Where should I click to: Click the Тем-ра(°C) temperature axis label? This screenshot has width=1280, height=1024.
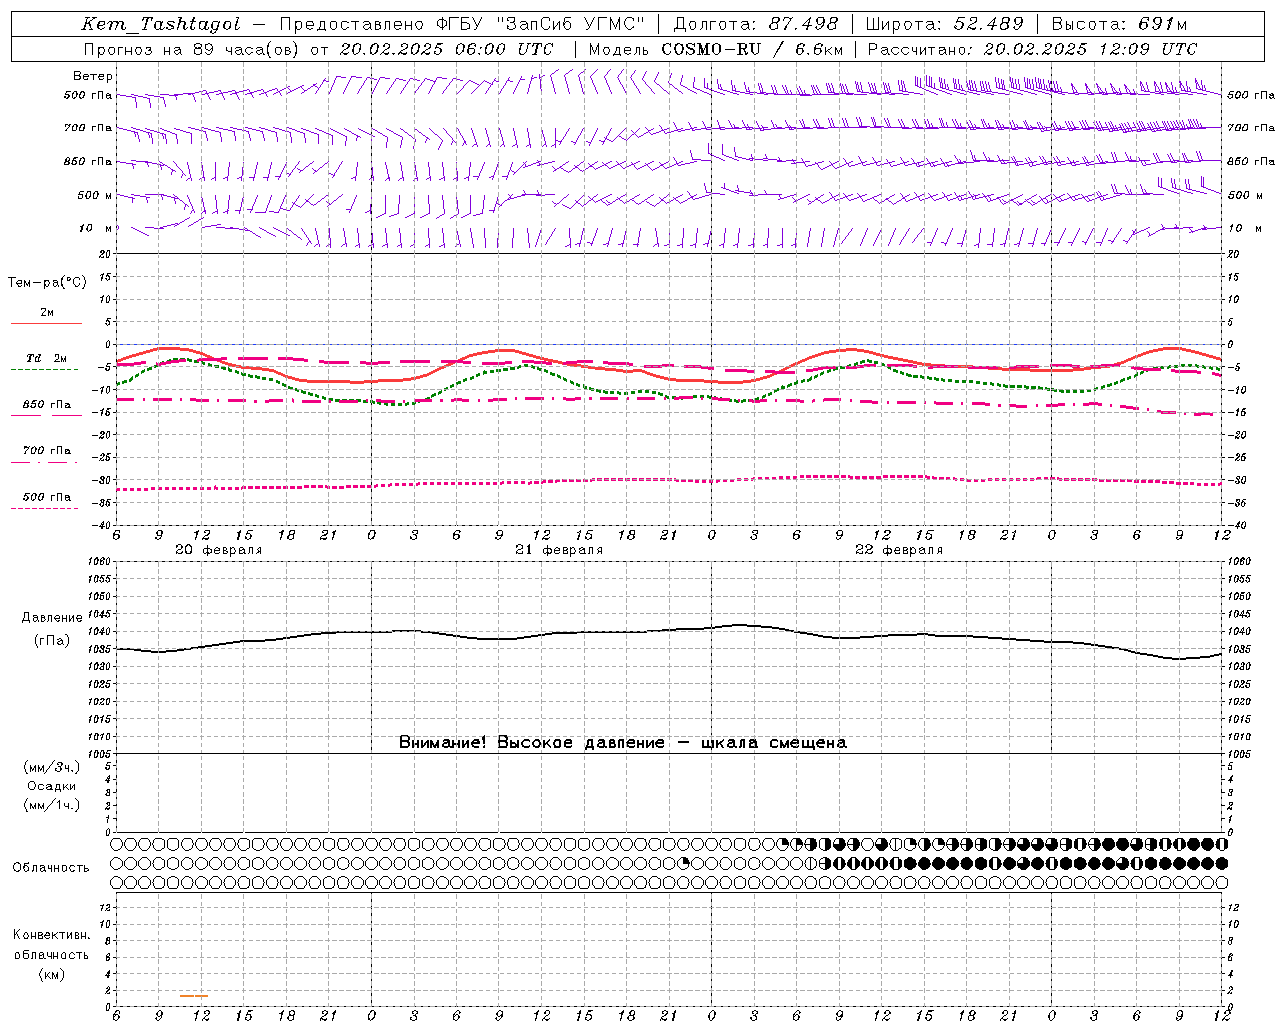(47, 283)
